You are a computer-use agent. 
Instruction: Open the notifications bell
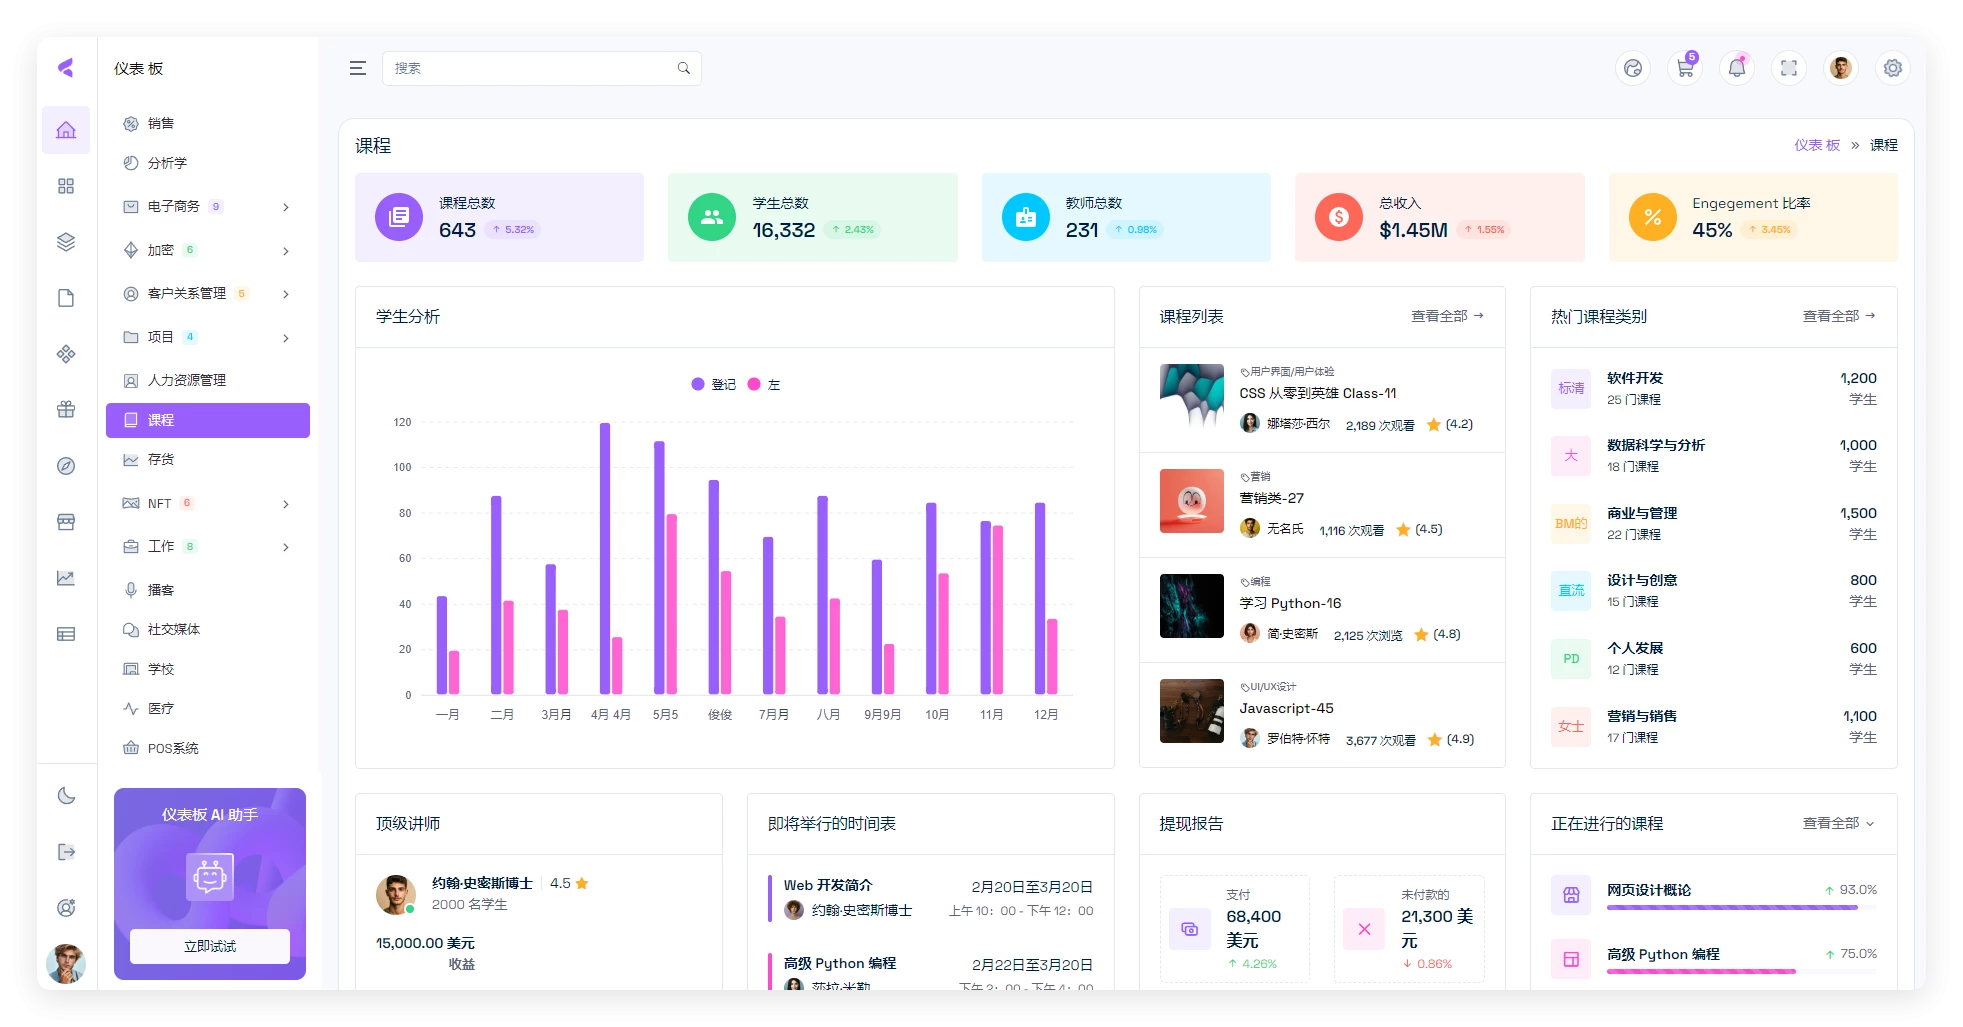point(1737,68)
